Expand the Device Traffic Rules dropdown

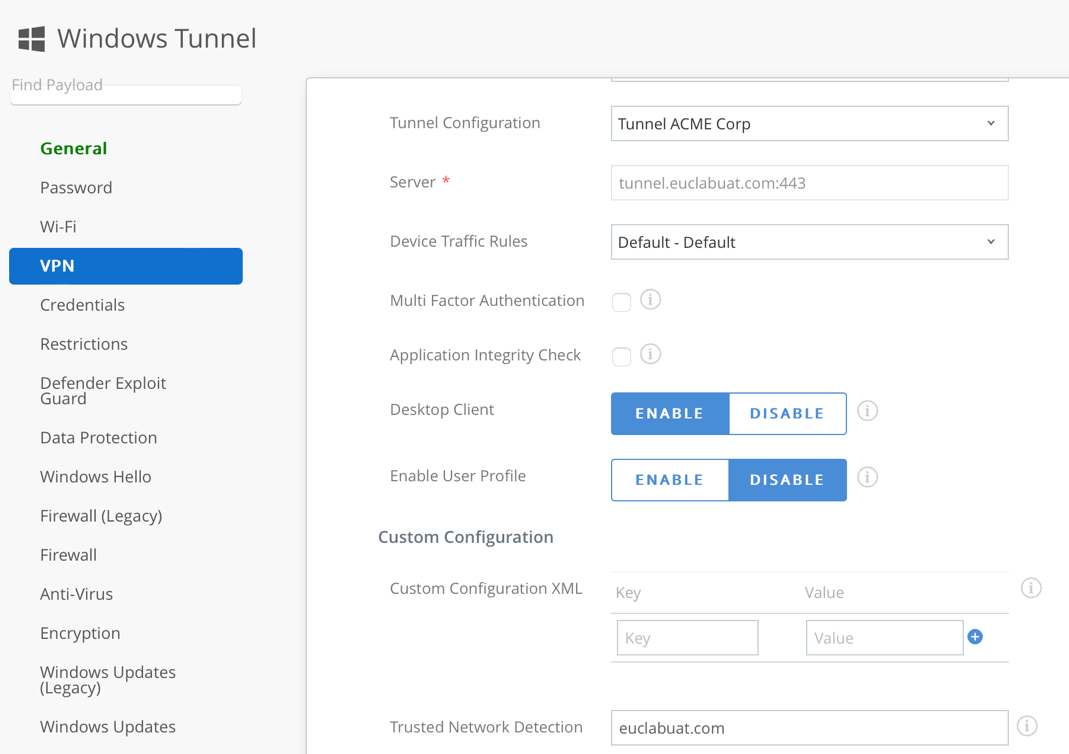809,242
